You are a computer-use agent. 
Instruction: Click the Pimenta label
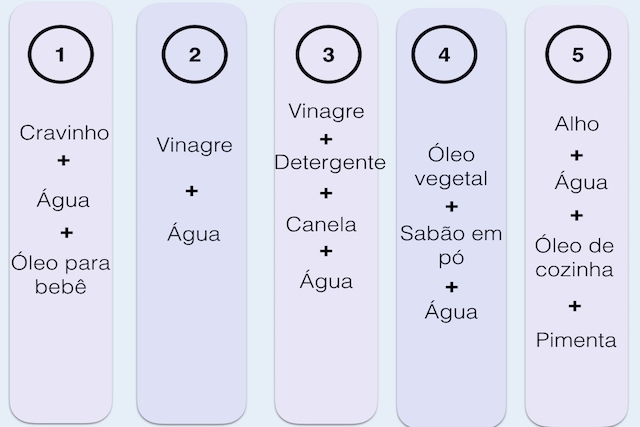point(576,340)
